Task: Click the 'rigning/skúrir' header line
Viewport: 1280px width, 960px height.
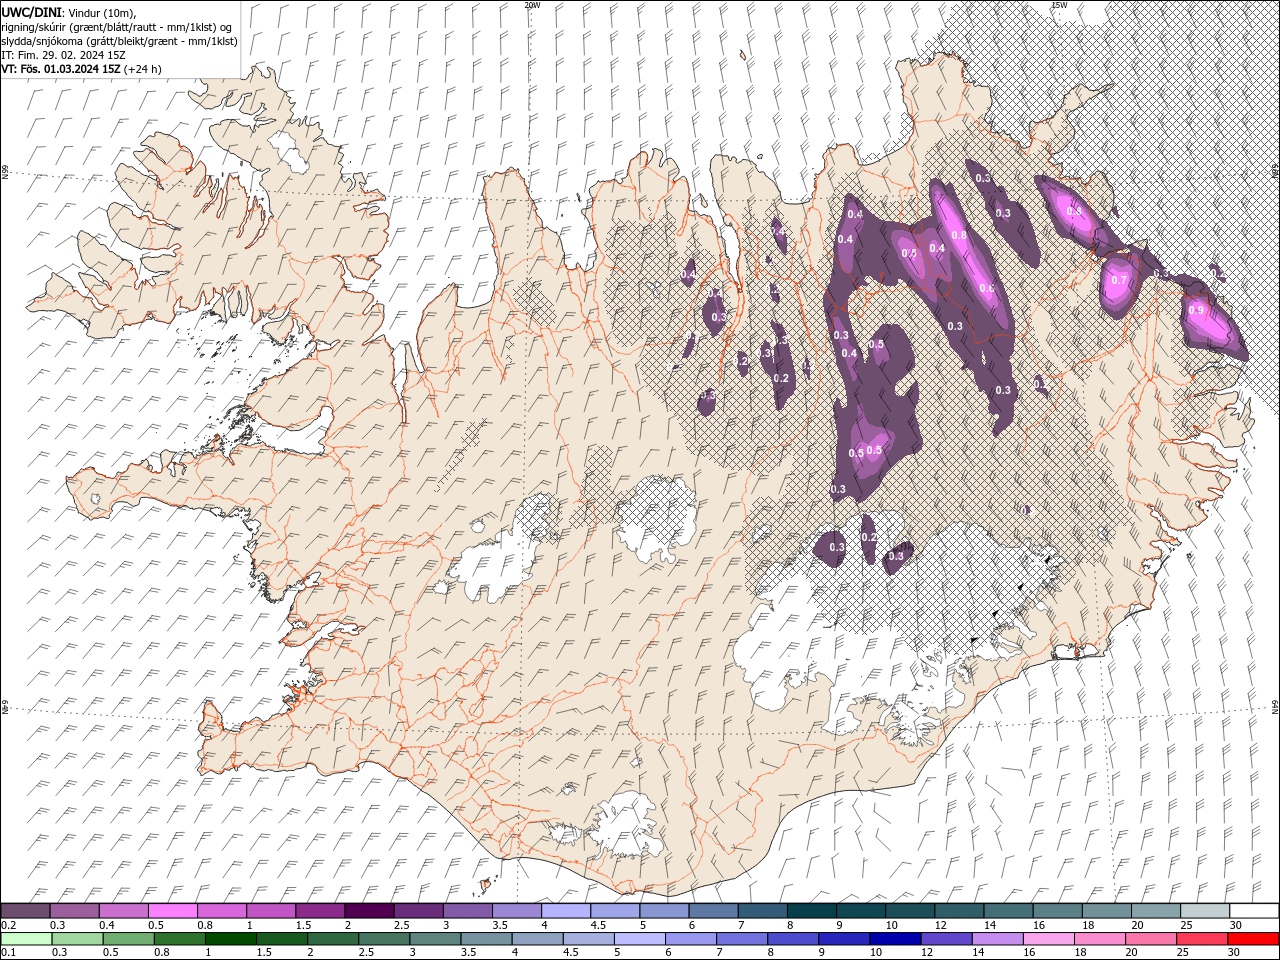Action: [x=117, y=26]
